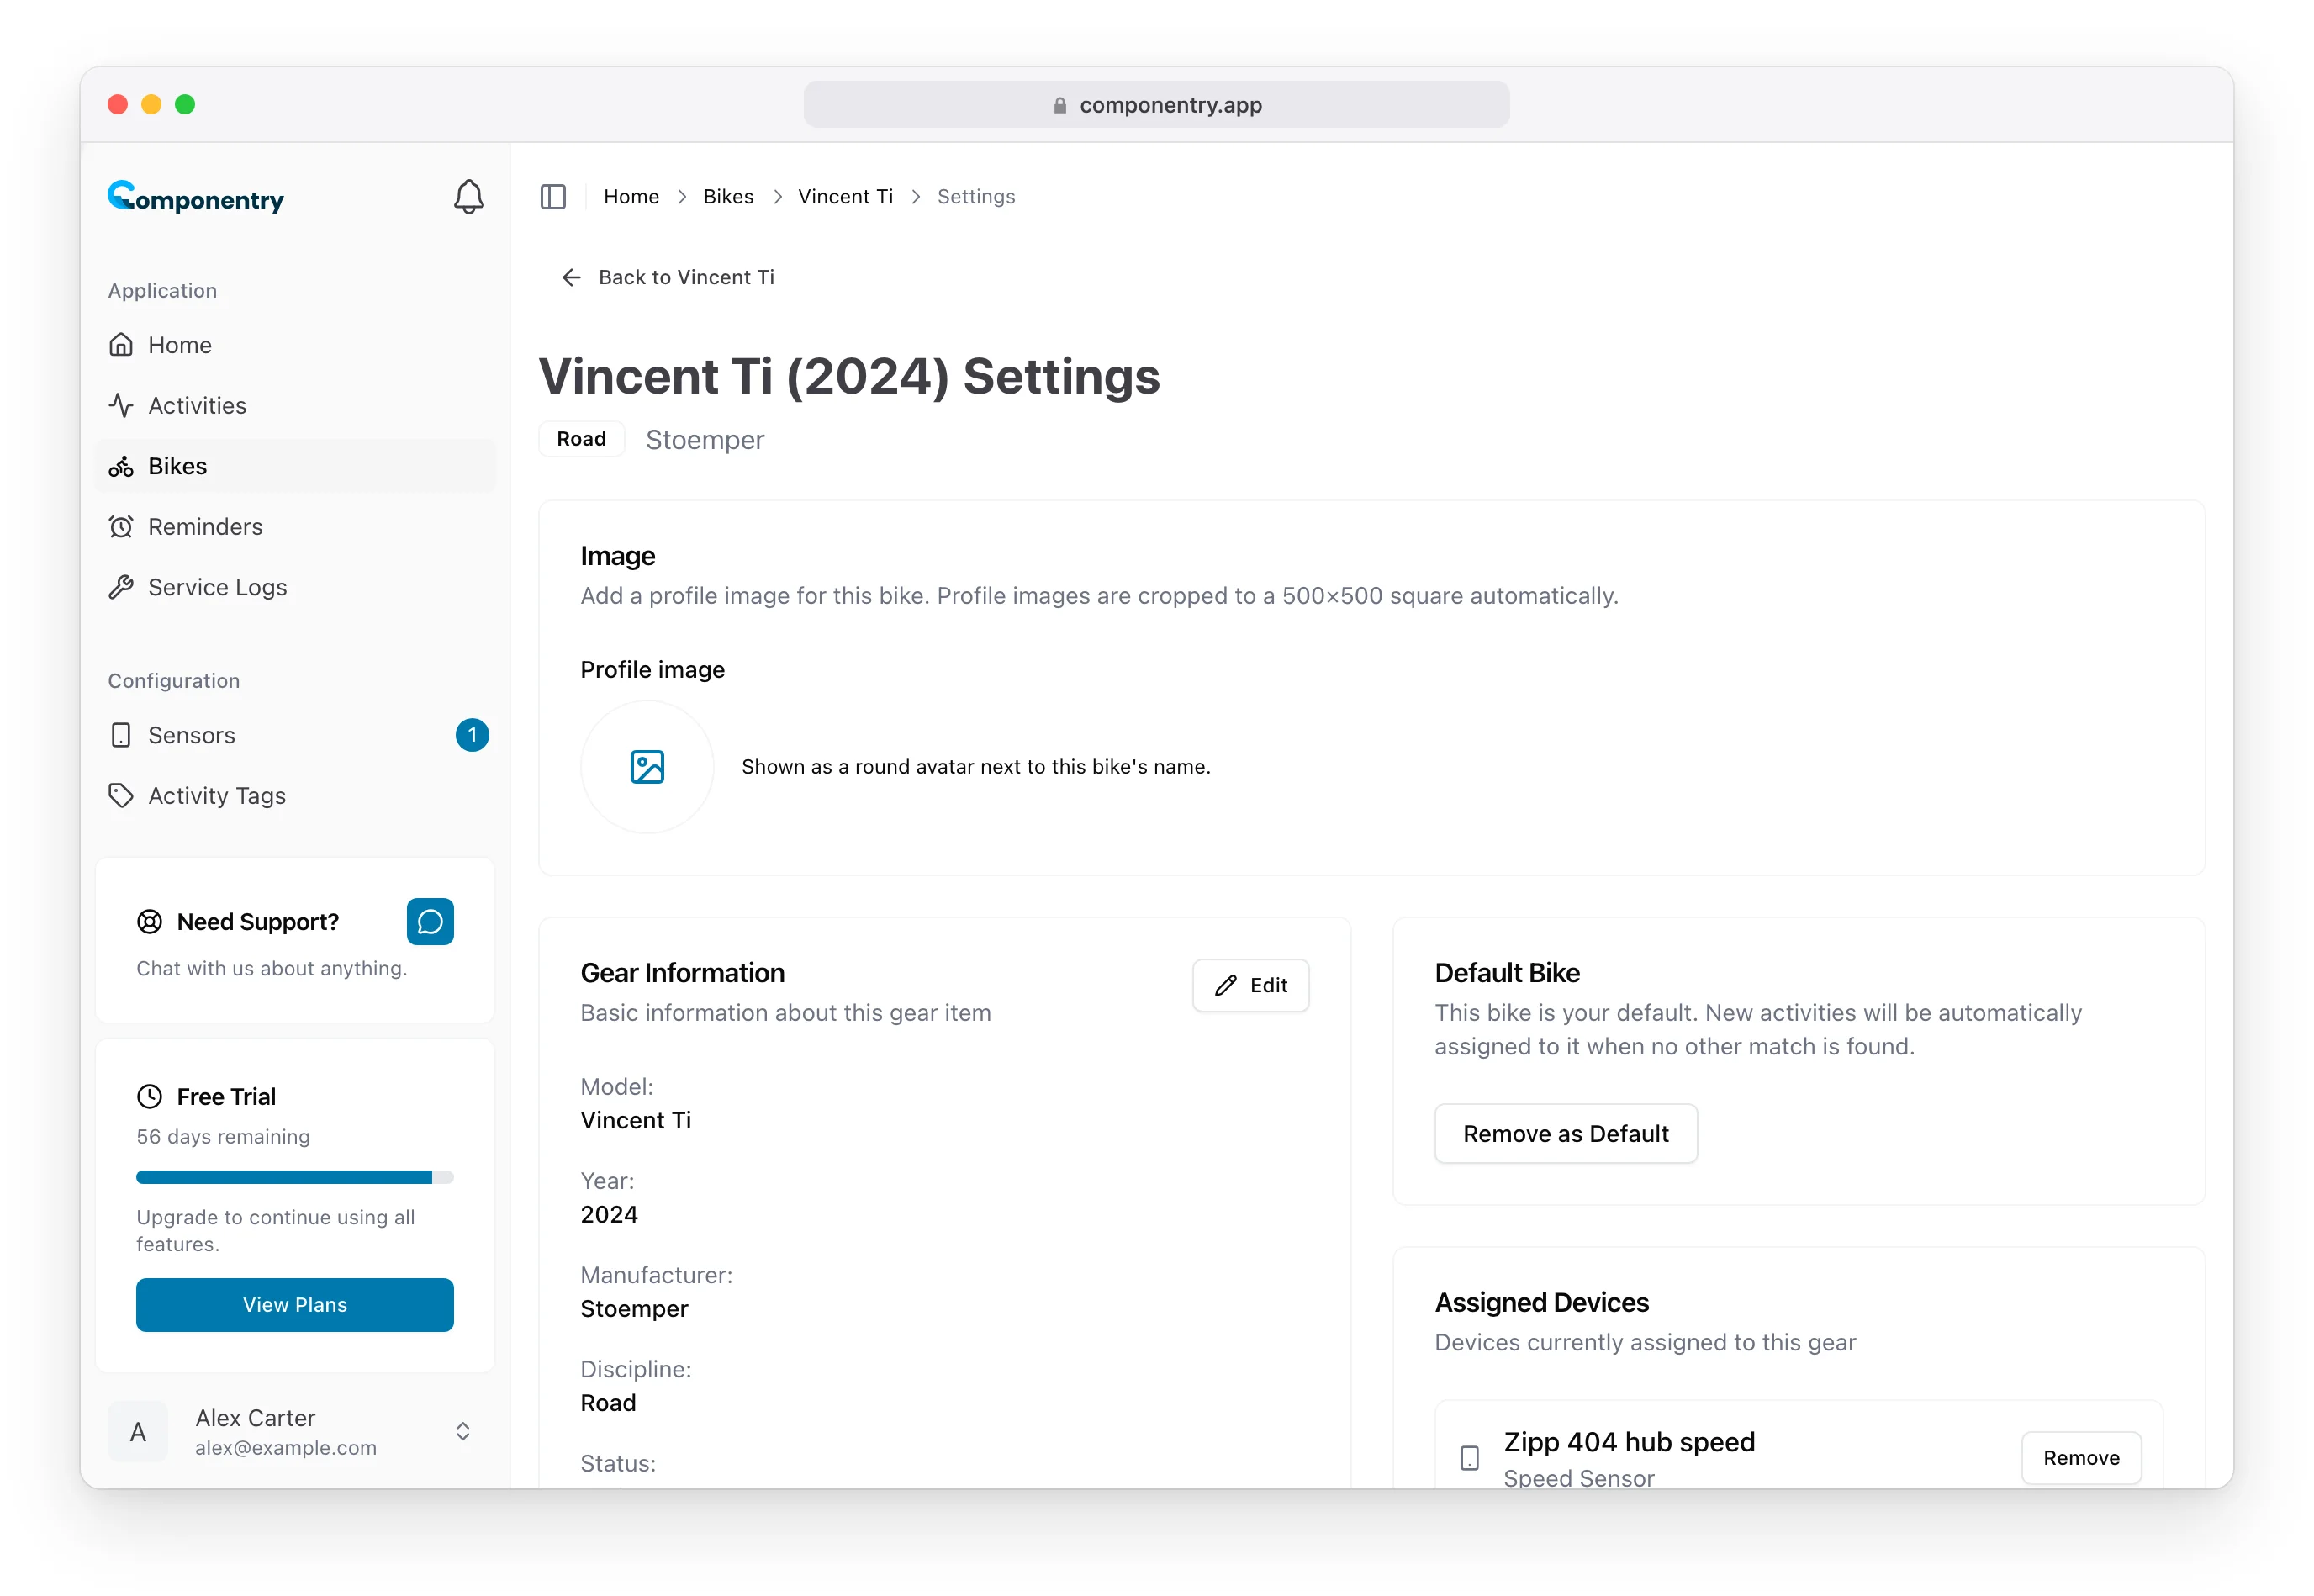Screen dimensions: 2314x1596
Task: Click the Sensors badge showing 1
Action: pos(472,735)
